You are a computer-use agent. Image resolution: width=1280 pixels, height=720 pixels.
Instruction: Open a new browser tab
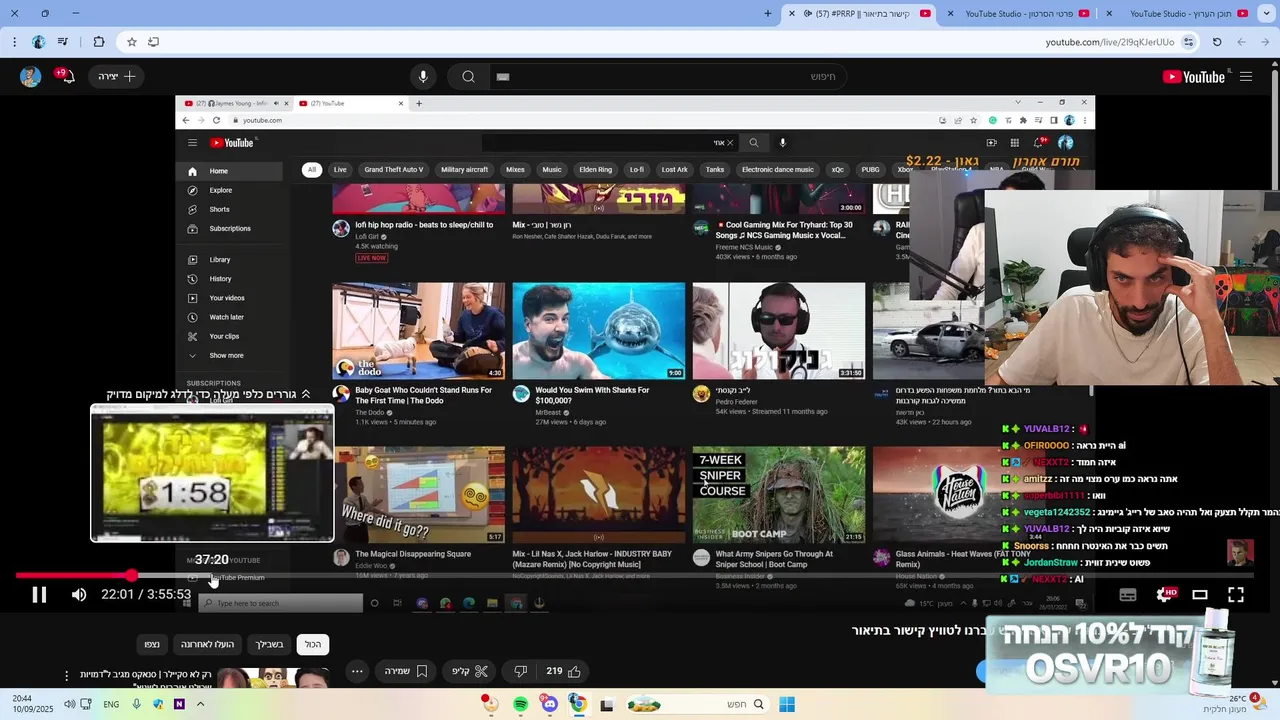point(768,14)
